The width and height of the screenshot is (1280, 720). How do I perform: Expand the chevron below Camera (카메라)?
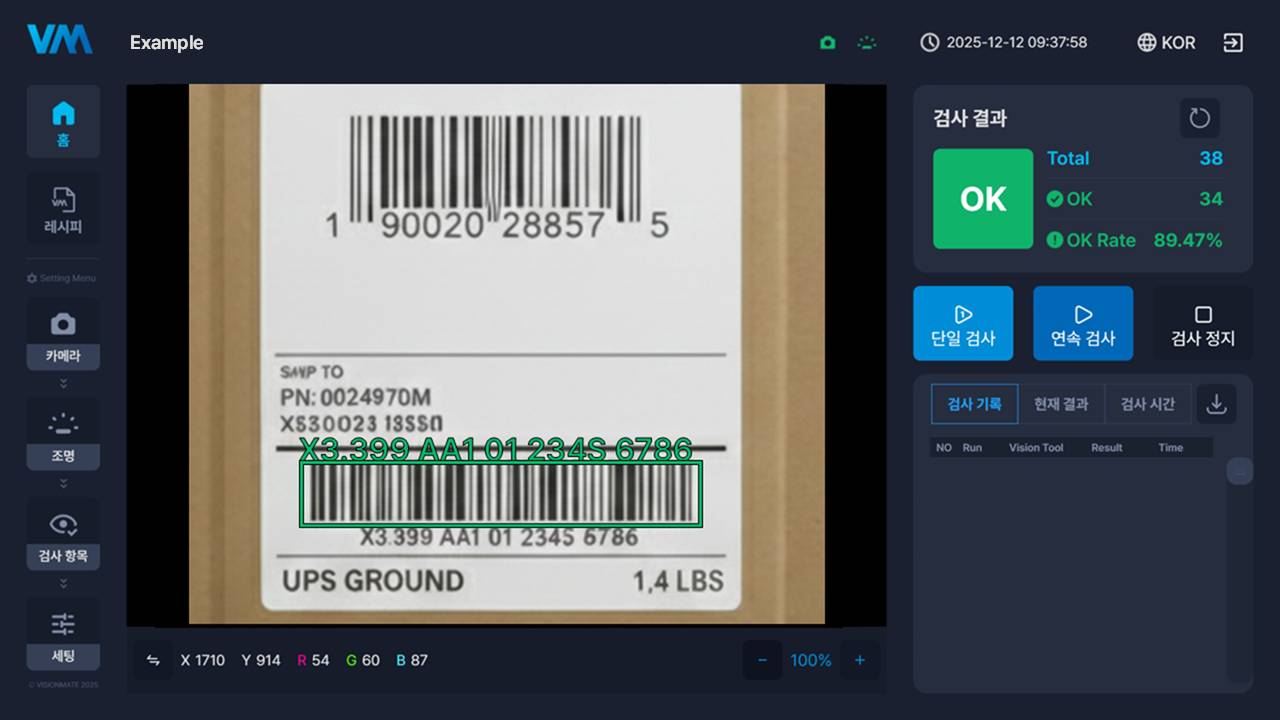[x=63, y=383]
